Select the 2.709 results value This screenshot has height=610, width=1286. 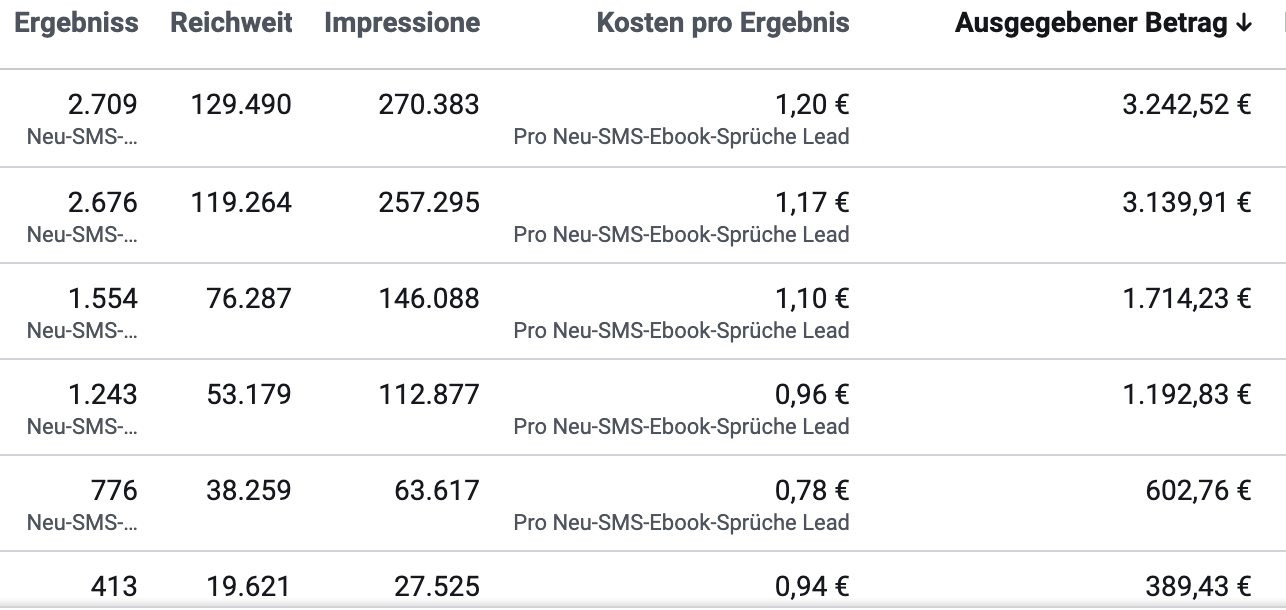click(x=102, y=104)
